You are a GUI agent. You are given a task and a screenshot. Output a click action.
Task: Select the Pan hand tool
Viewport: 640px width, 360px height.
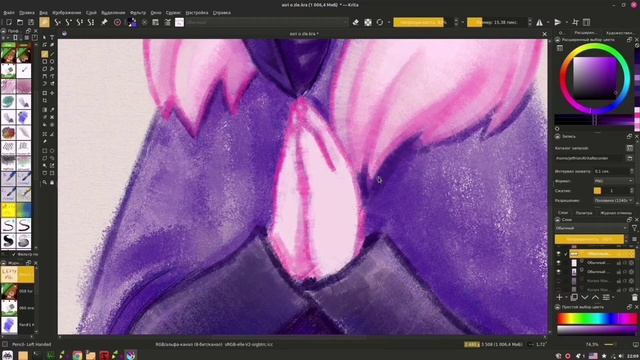[x=52, y=182]
